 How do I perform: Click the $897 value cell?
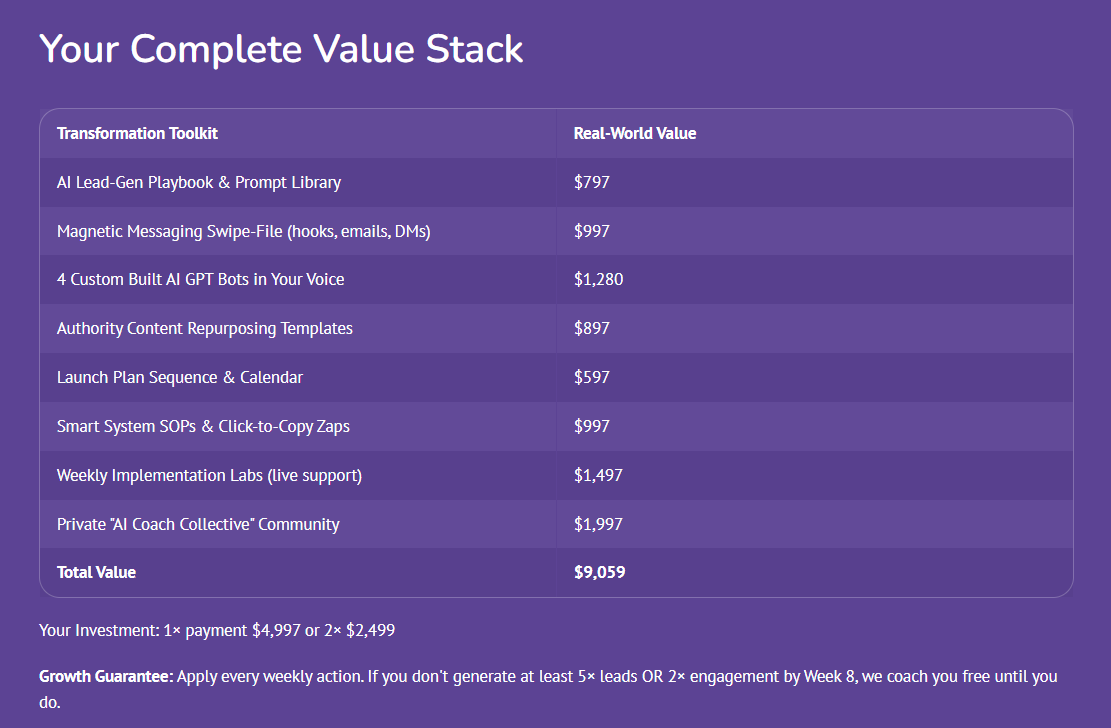tap(592, 328)
